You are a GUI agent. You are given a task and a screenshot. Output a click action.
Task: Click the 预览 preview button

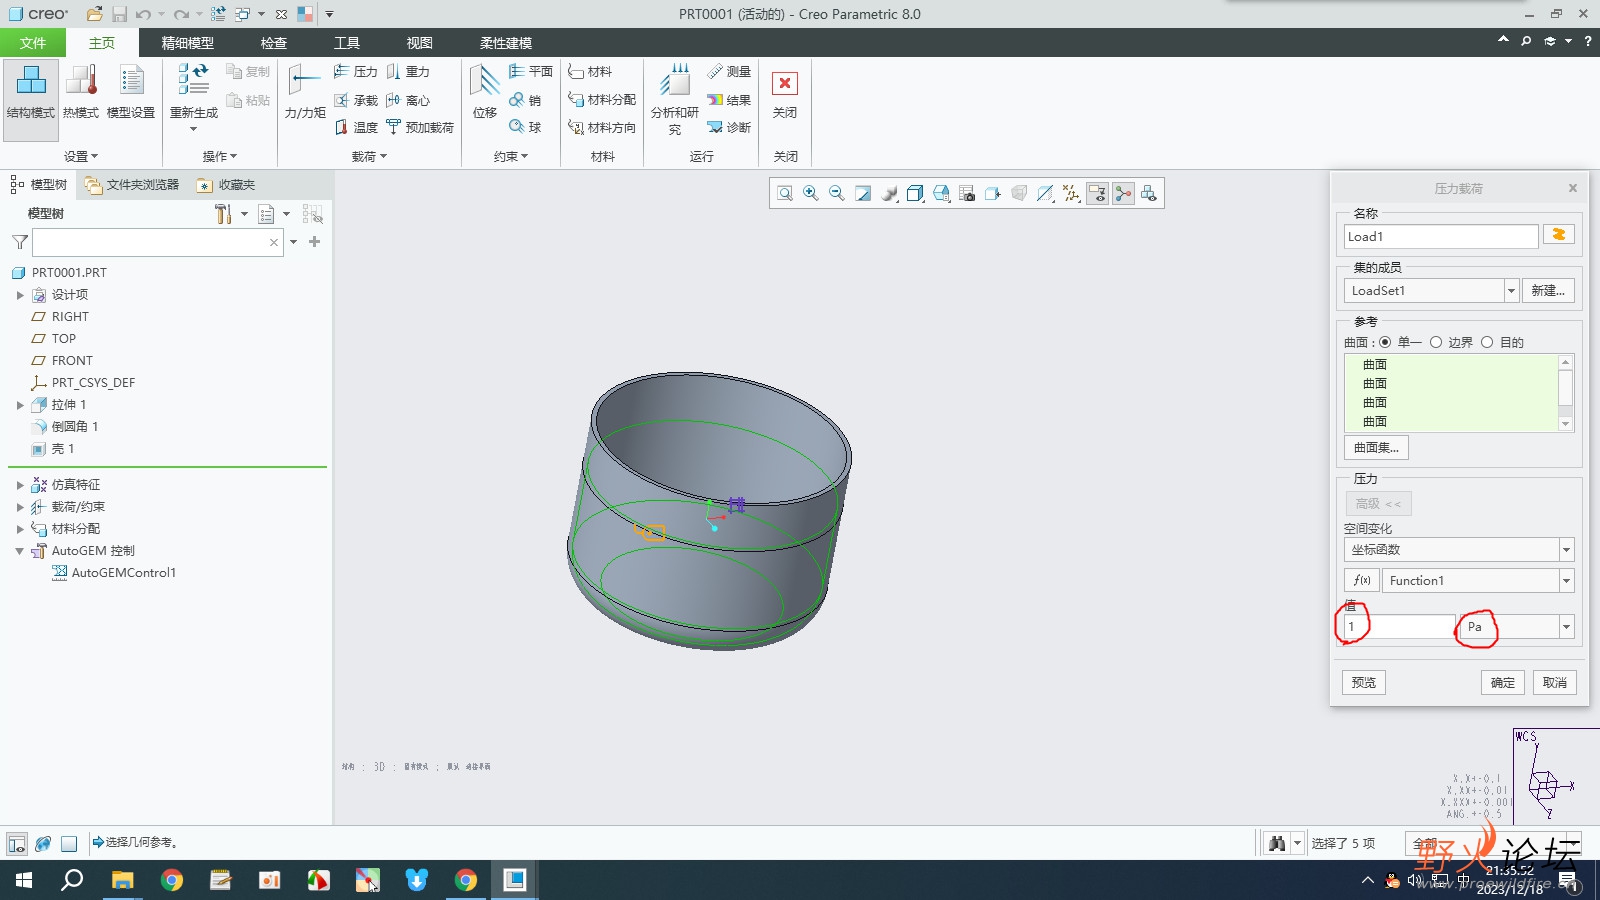click(1363, 683)
